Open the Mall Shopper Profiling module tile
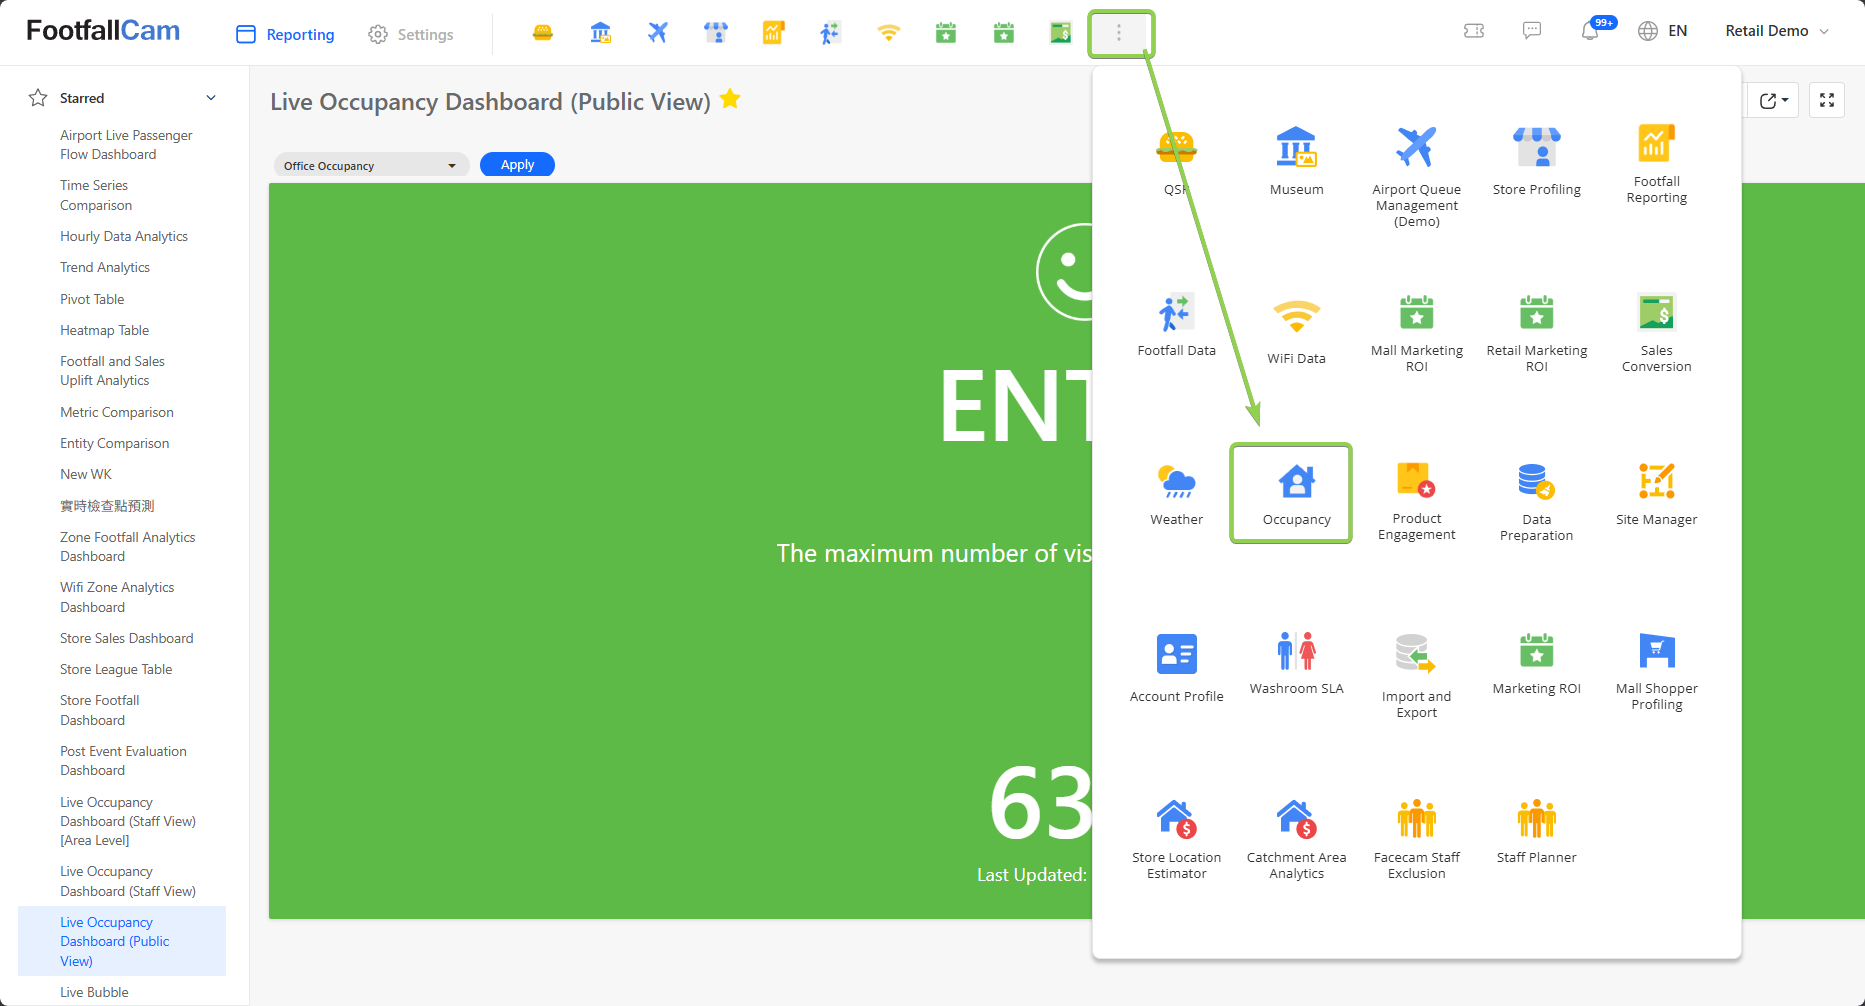 pos(1656,671)
